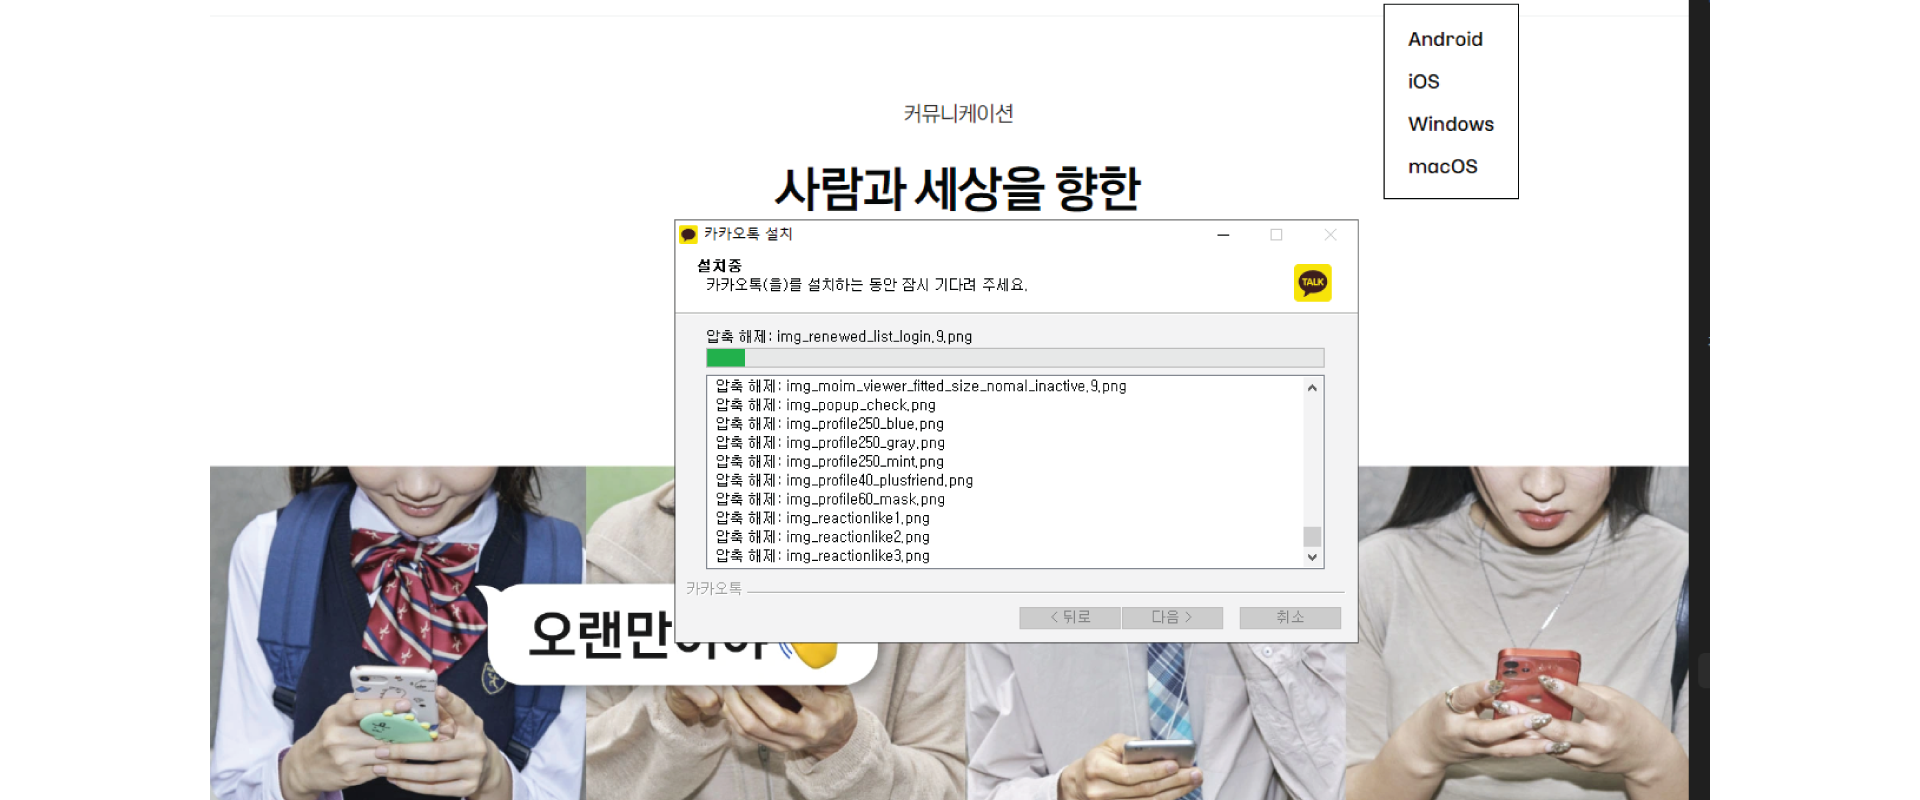Select log row img_moim_viewer_fitted_size_nomal_inactive
1920x800 pixels.
[x=920, y=386]
